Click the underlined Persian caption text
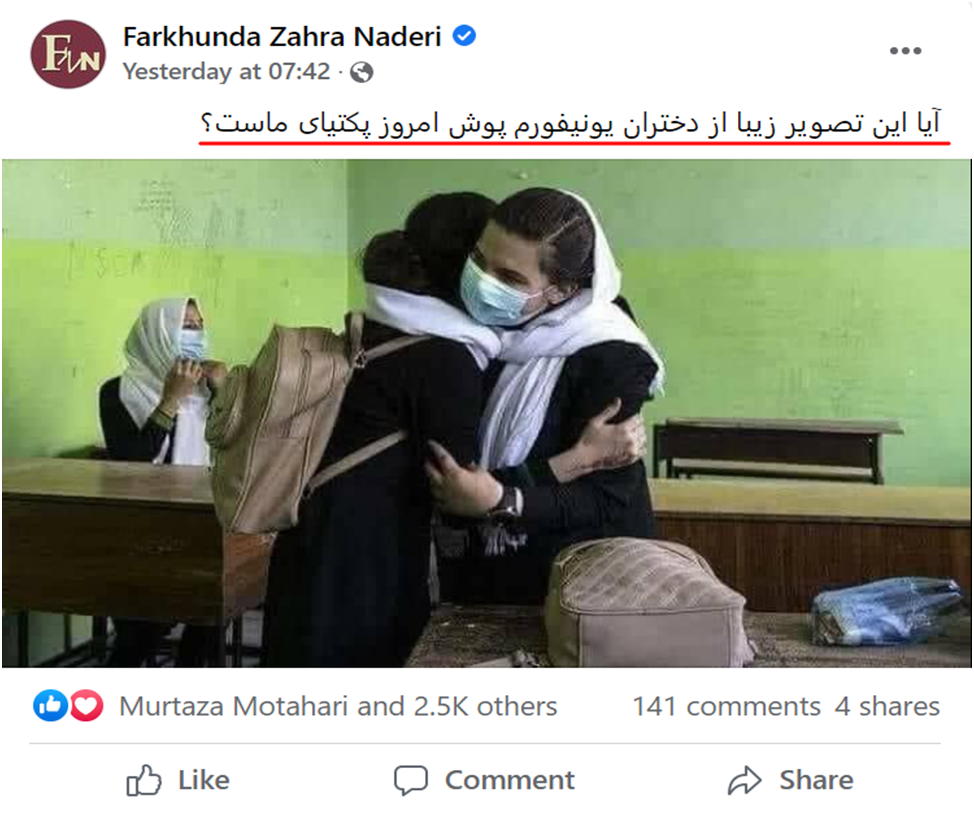 point(570,123)
